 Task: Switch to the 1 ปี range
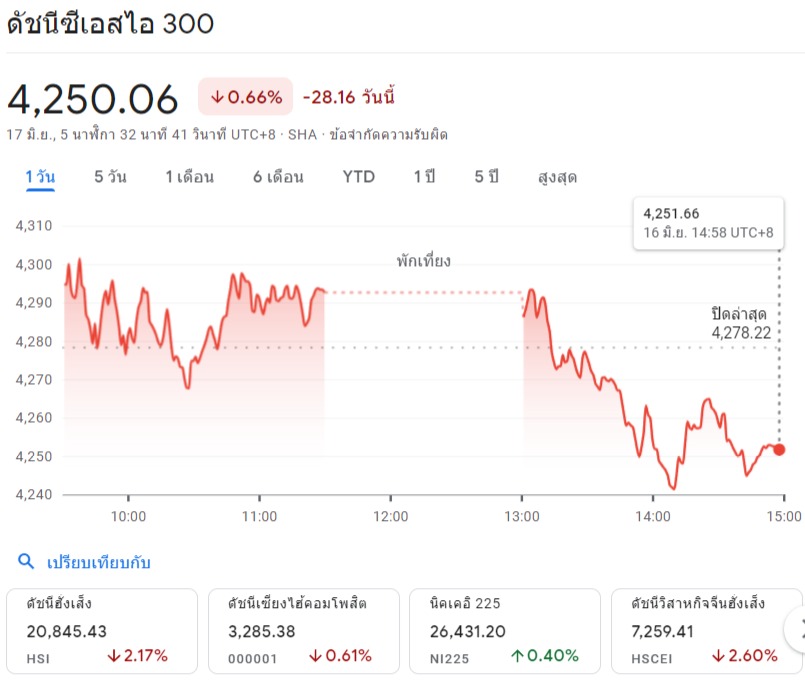tap(424, 177)
